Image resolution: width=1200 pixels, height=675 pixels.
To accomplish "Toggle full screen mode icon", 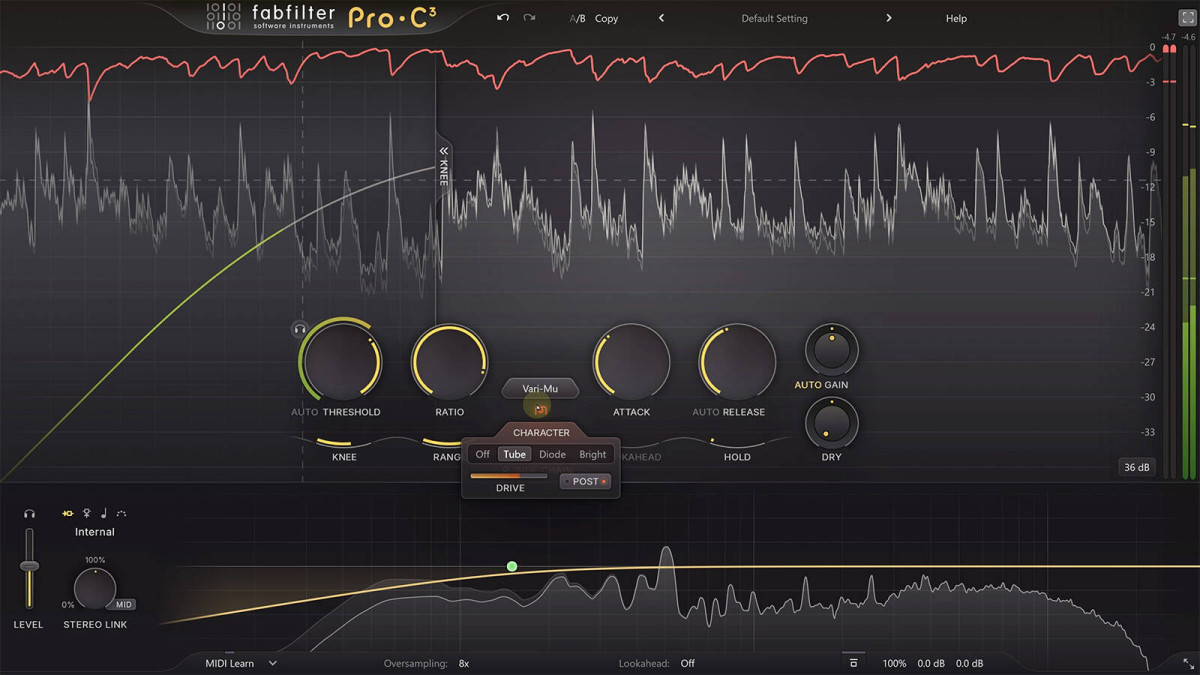I will (1187, 18).
